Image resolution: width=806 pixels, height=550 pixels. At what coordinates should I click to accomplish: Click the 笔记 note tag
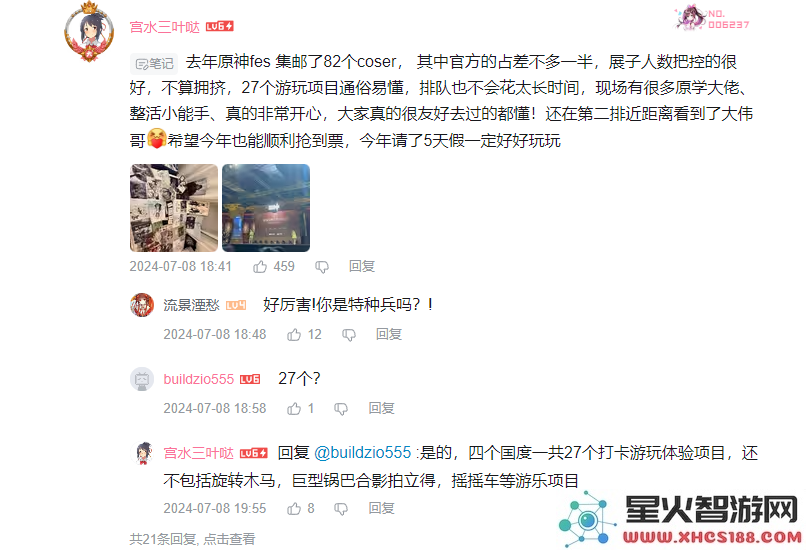tap(154, 64)
